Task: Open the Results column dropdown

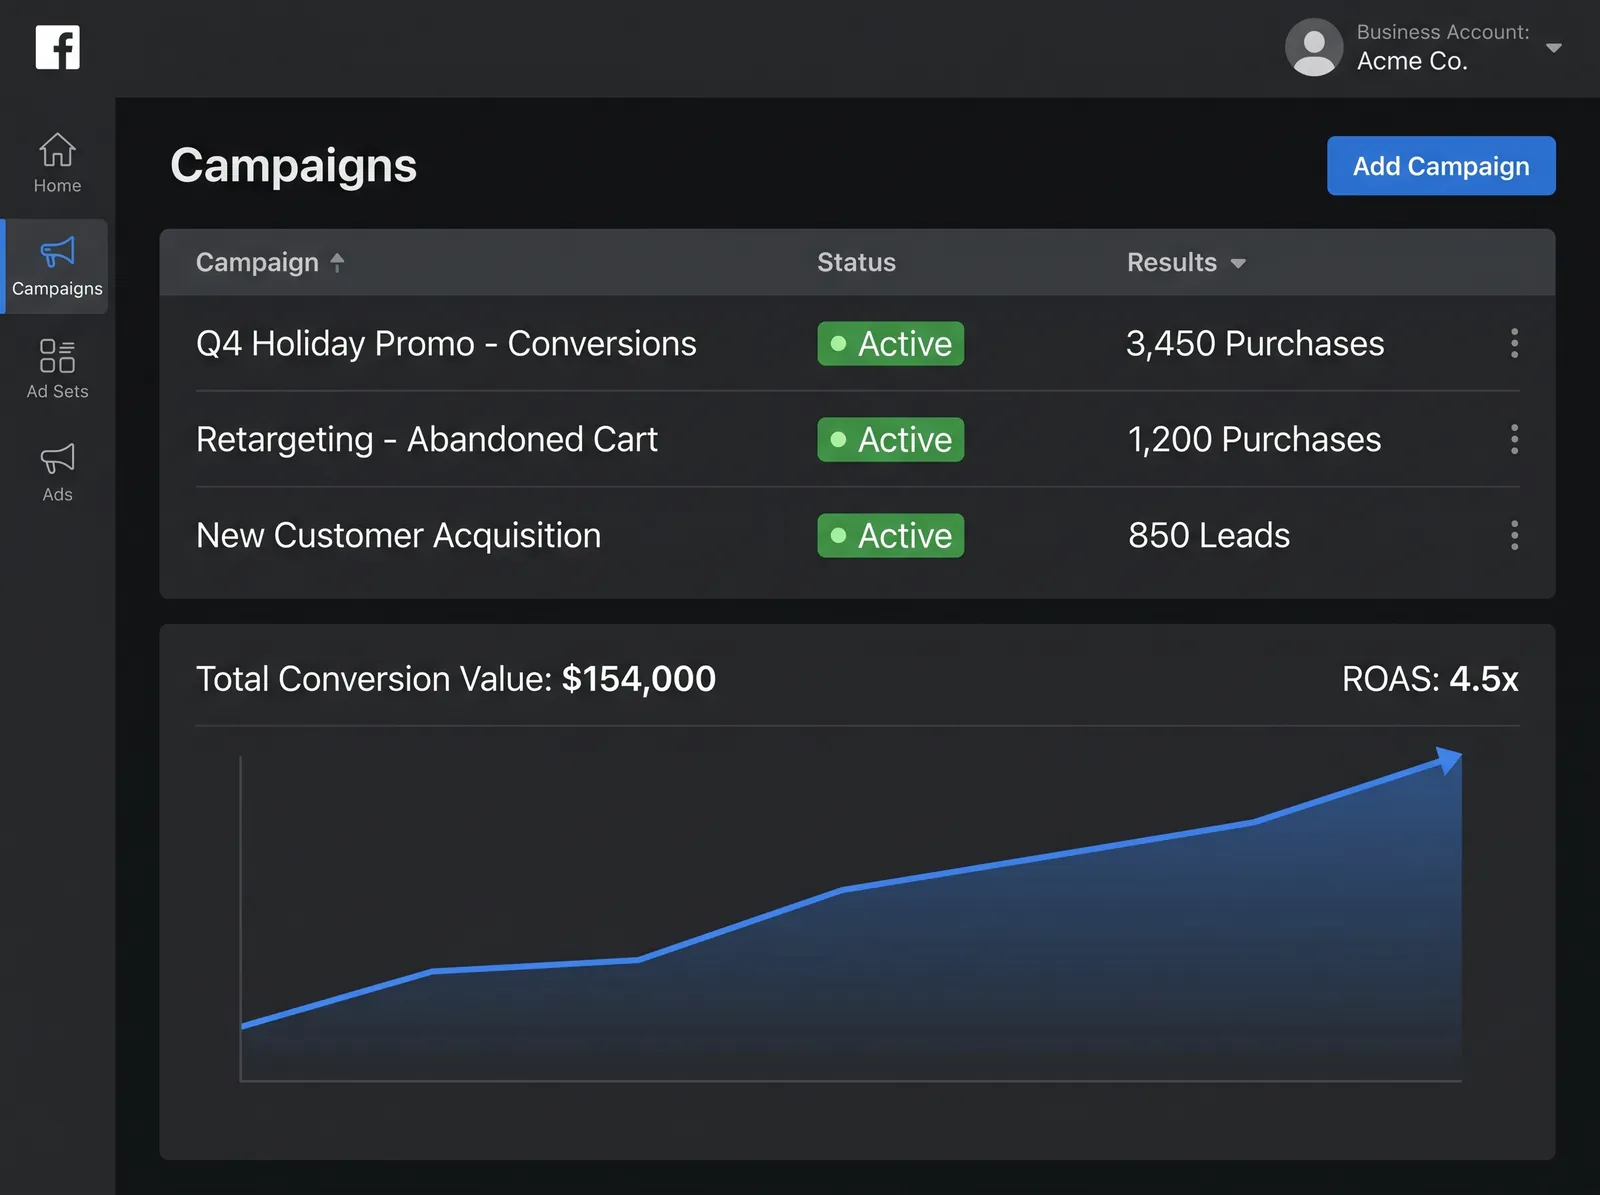Action: point(1238,263)
